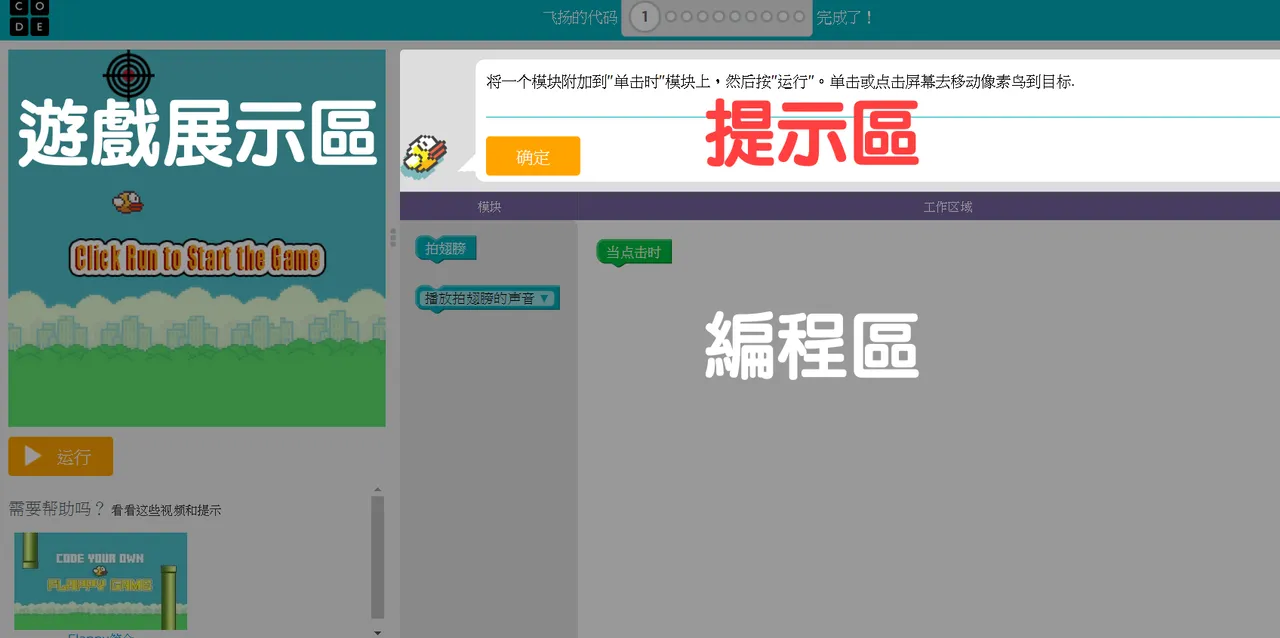Click the 需要帮助吗？ text
This screenshot has width=1280, height=638.
pyautogui.click(x=57, y=508)
